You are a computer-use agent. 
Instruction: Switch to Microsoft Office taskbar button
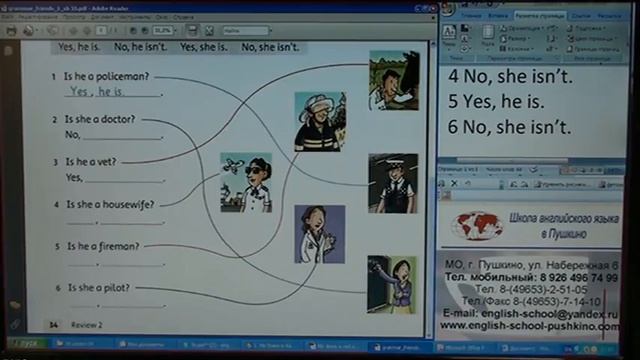(x=466, y=348)
